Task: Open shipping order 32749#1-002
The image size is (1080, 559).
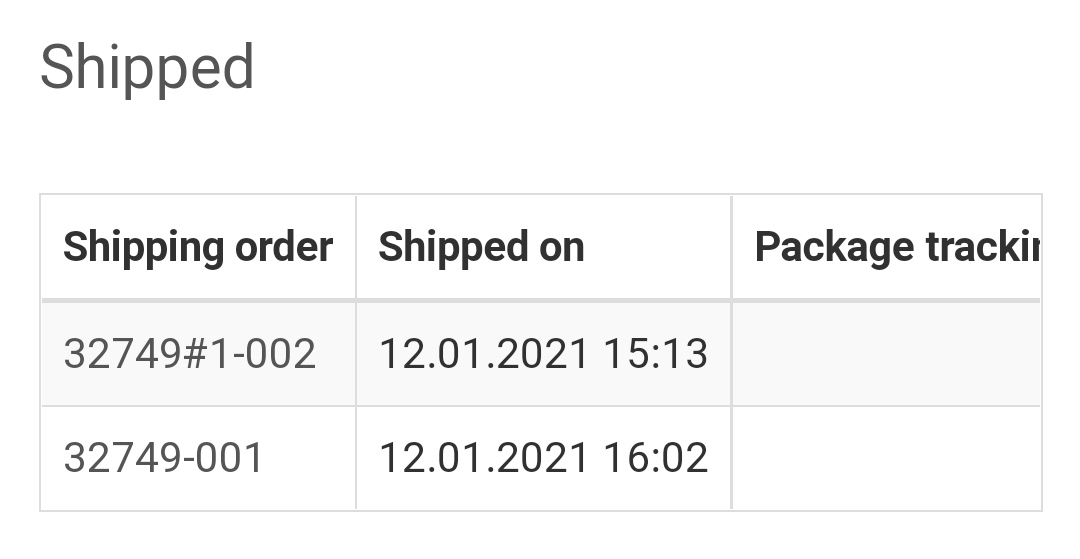Action: 190,354
